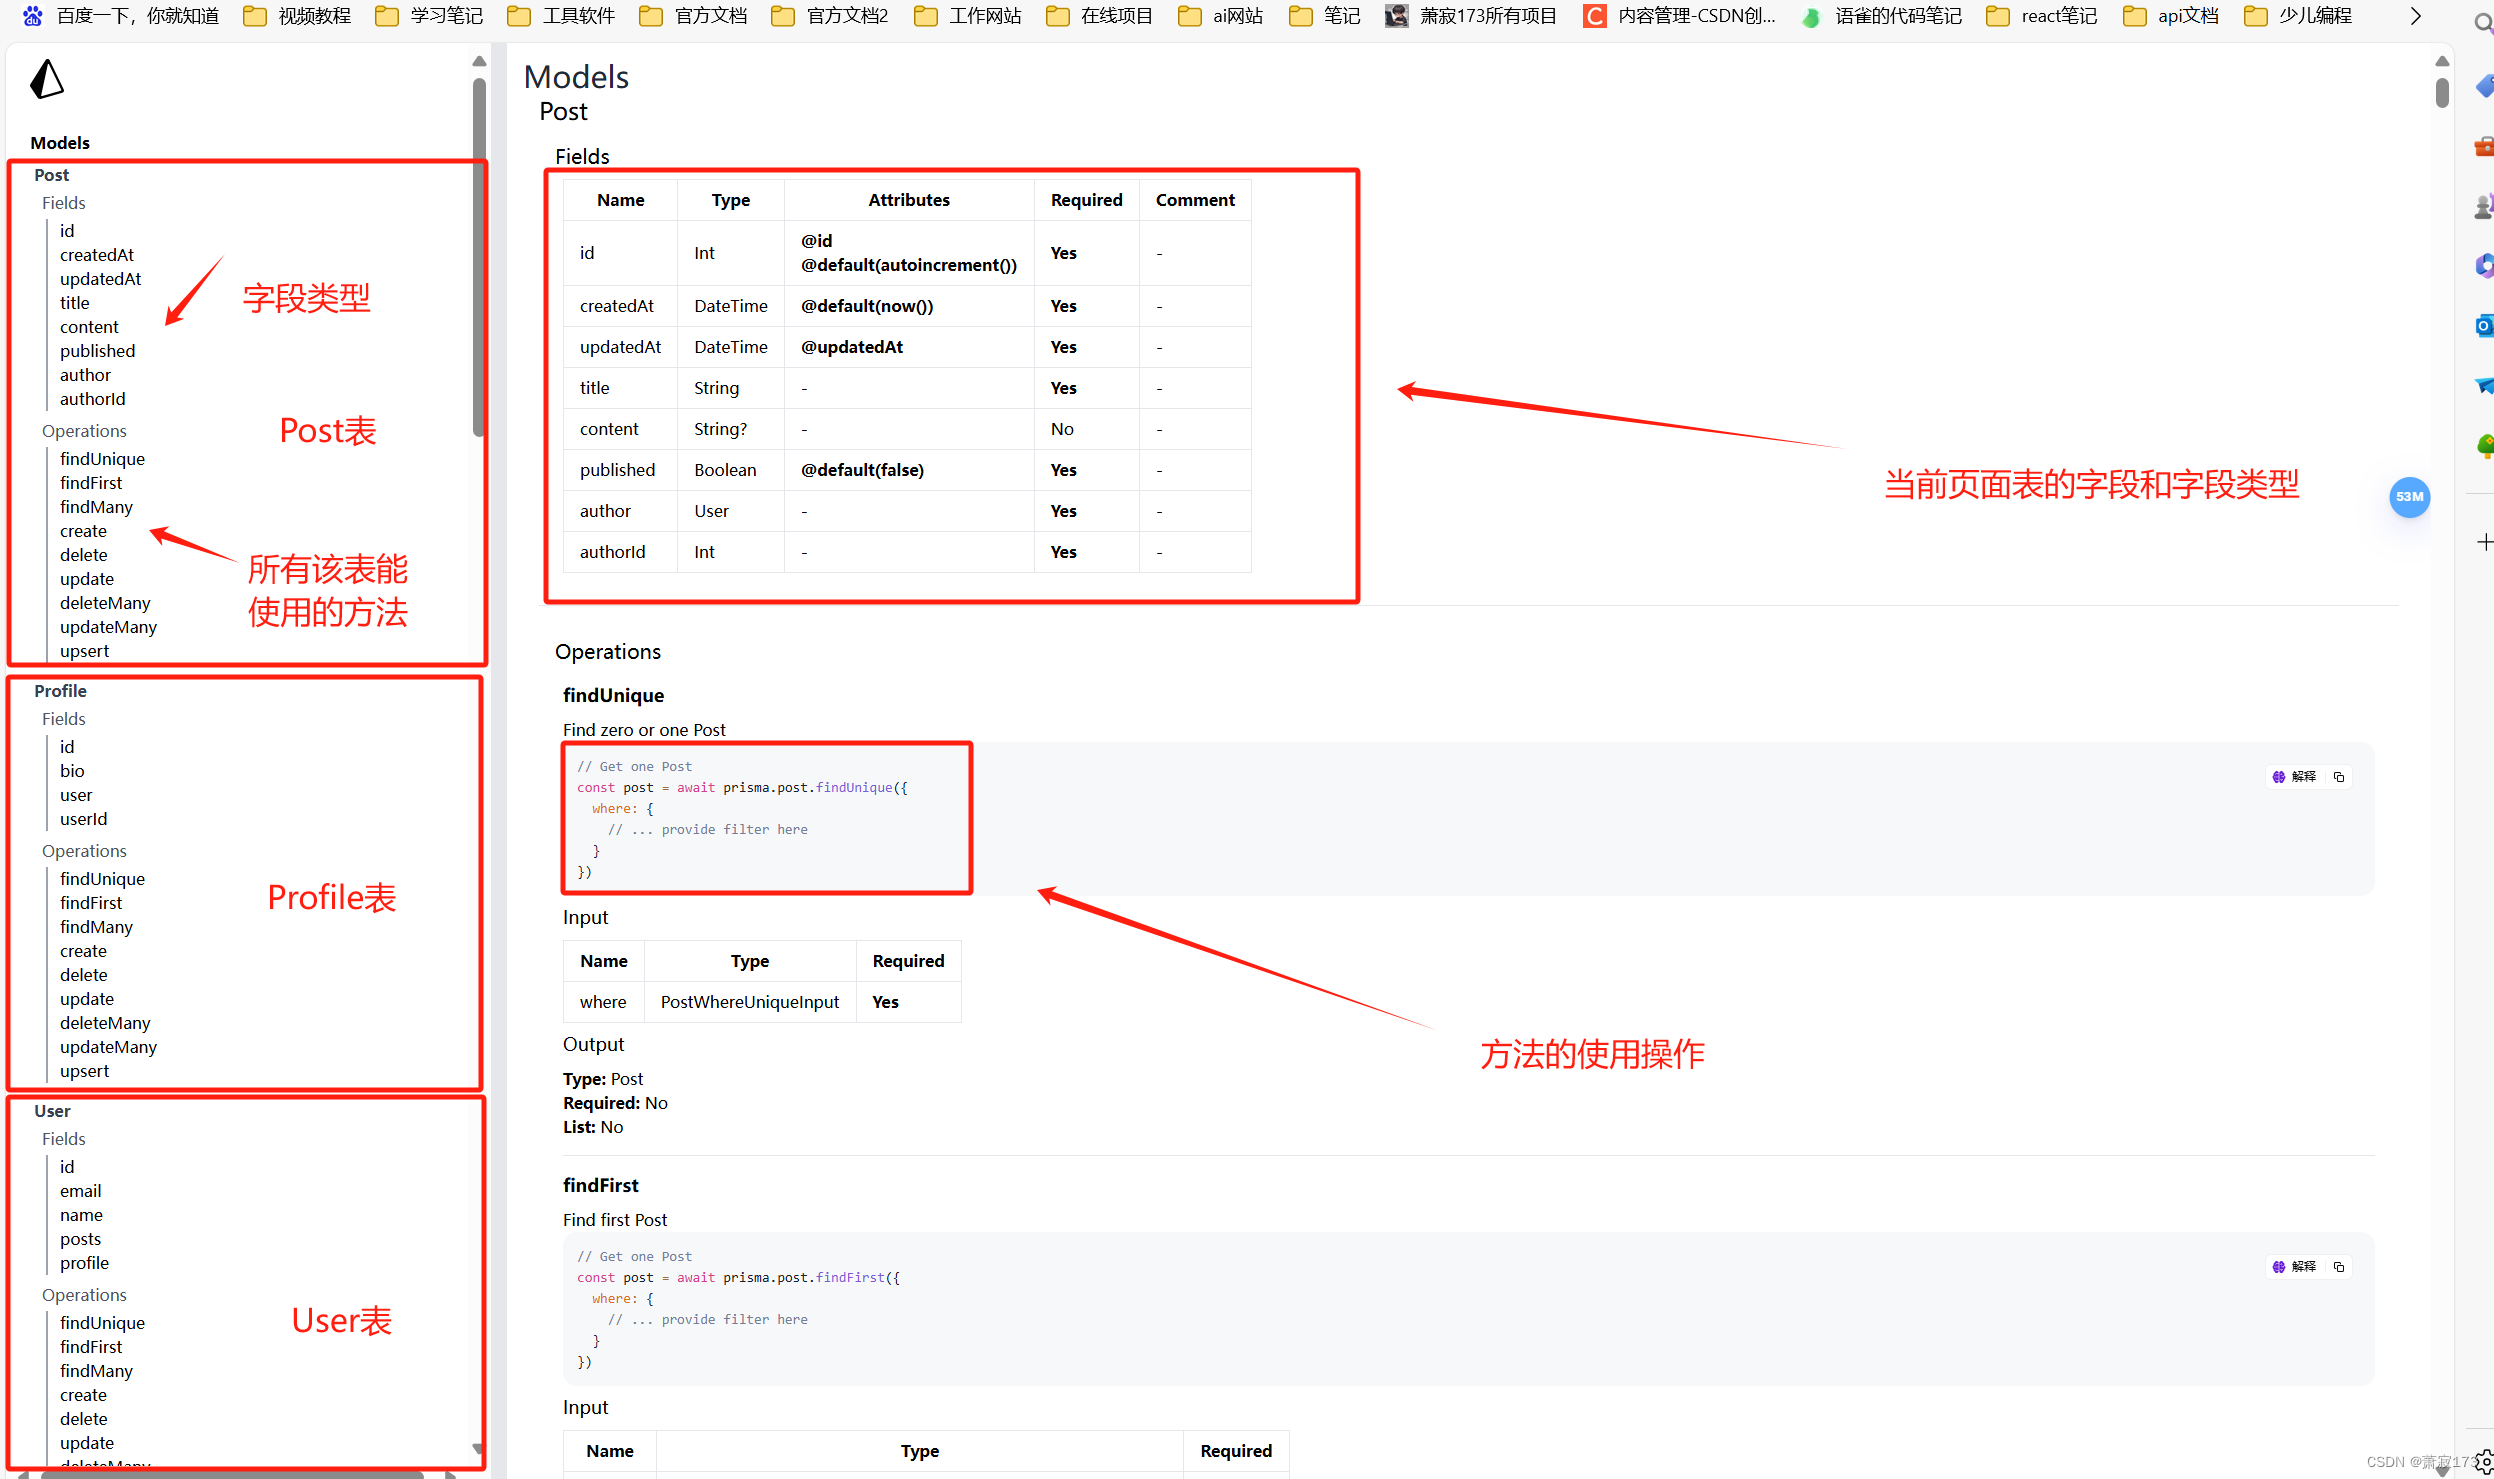This screenshot has height=1479, width=2494.
Task: Open findMany under Profile operations in the sidebar
Action: coord(96,927)
